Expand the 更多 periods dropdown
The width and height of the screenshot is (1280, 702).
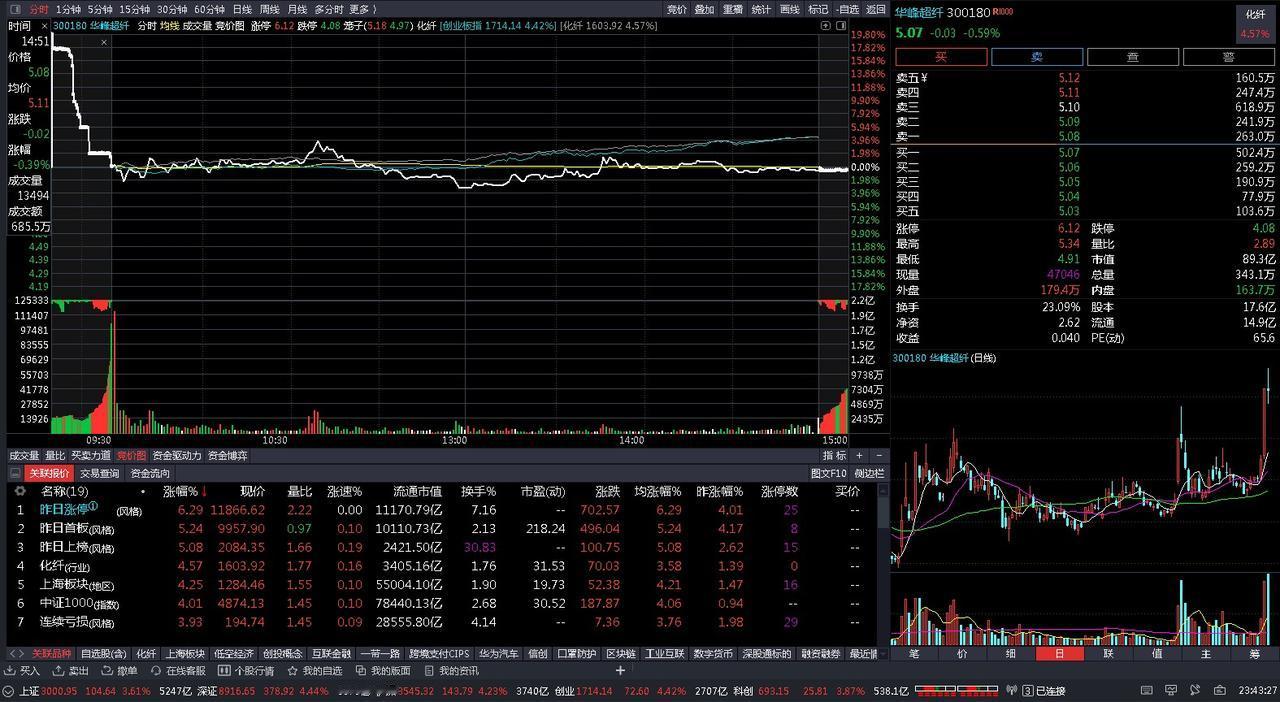362,9
